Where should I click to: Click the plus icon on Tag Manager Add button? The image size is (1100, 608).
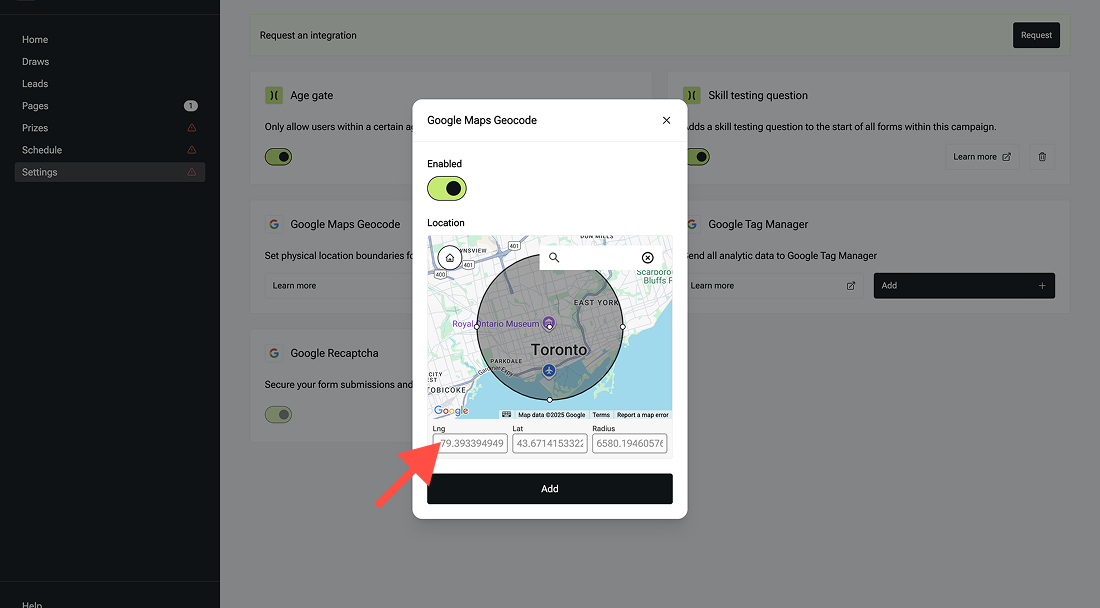coord(1042,285)
